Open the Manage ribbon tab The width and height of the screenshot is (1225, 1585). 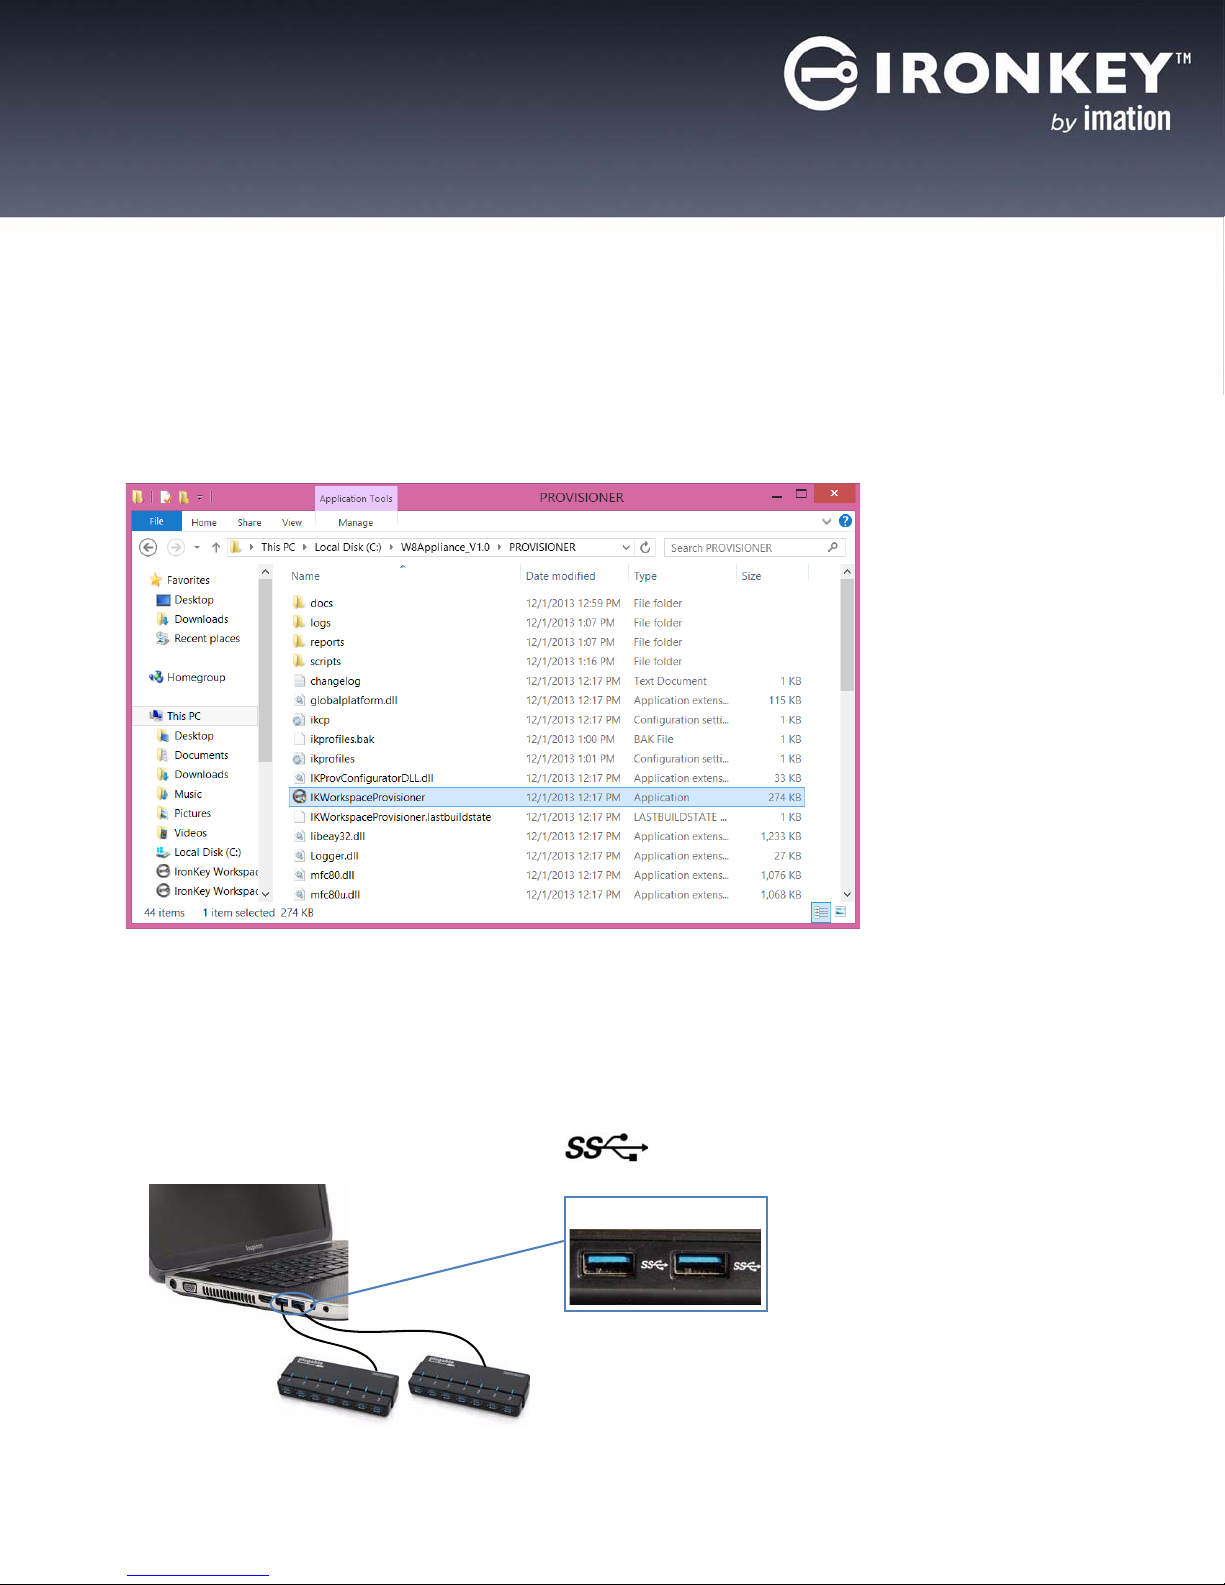[x=355, y=522]
